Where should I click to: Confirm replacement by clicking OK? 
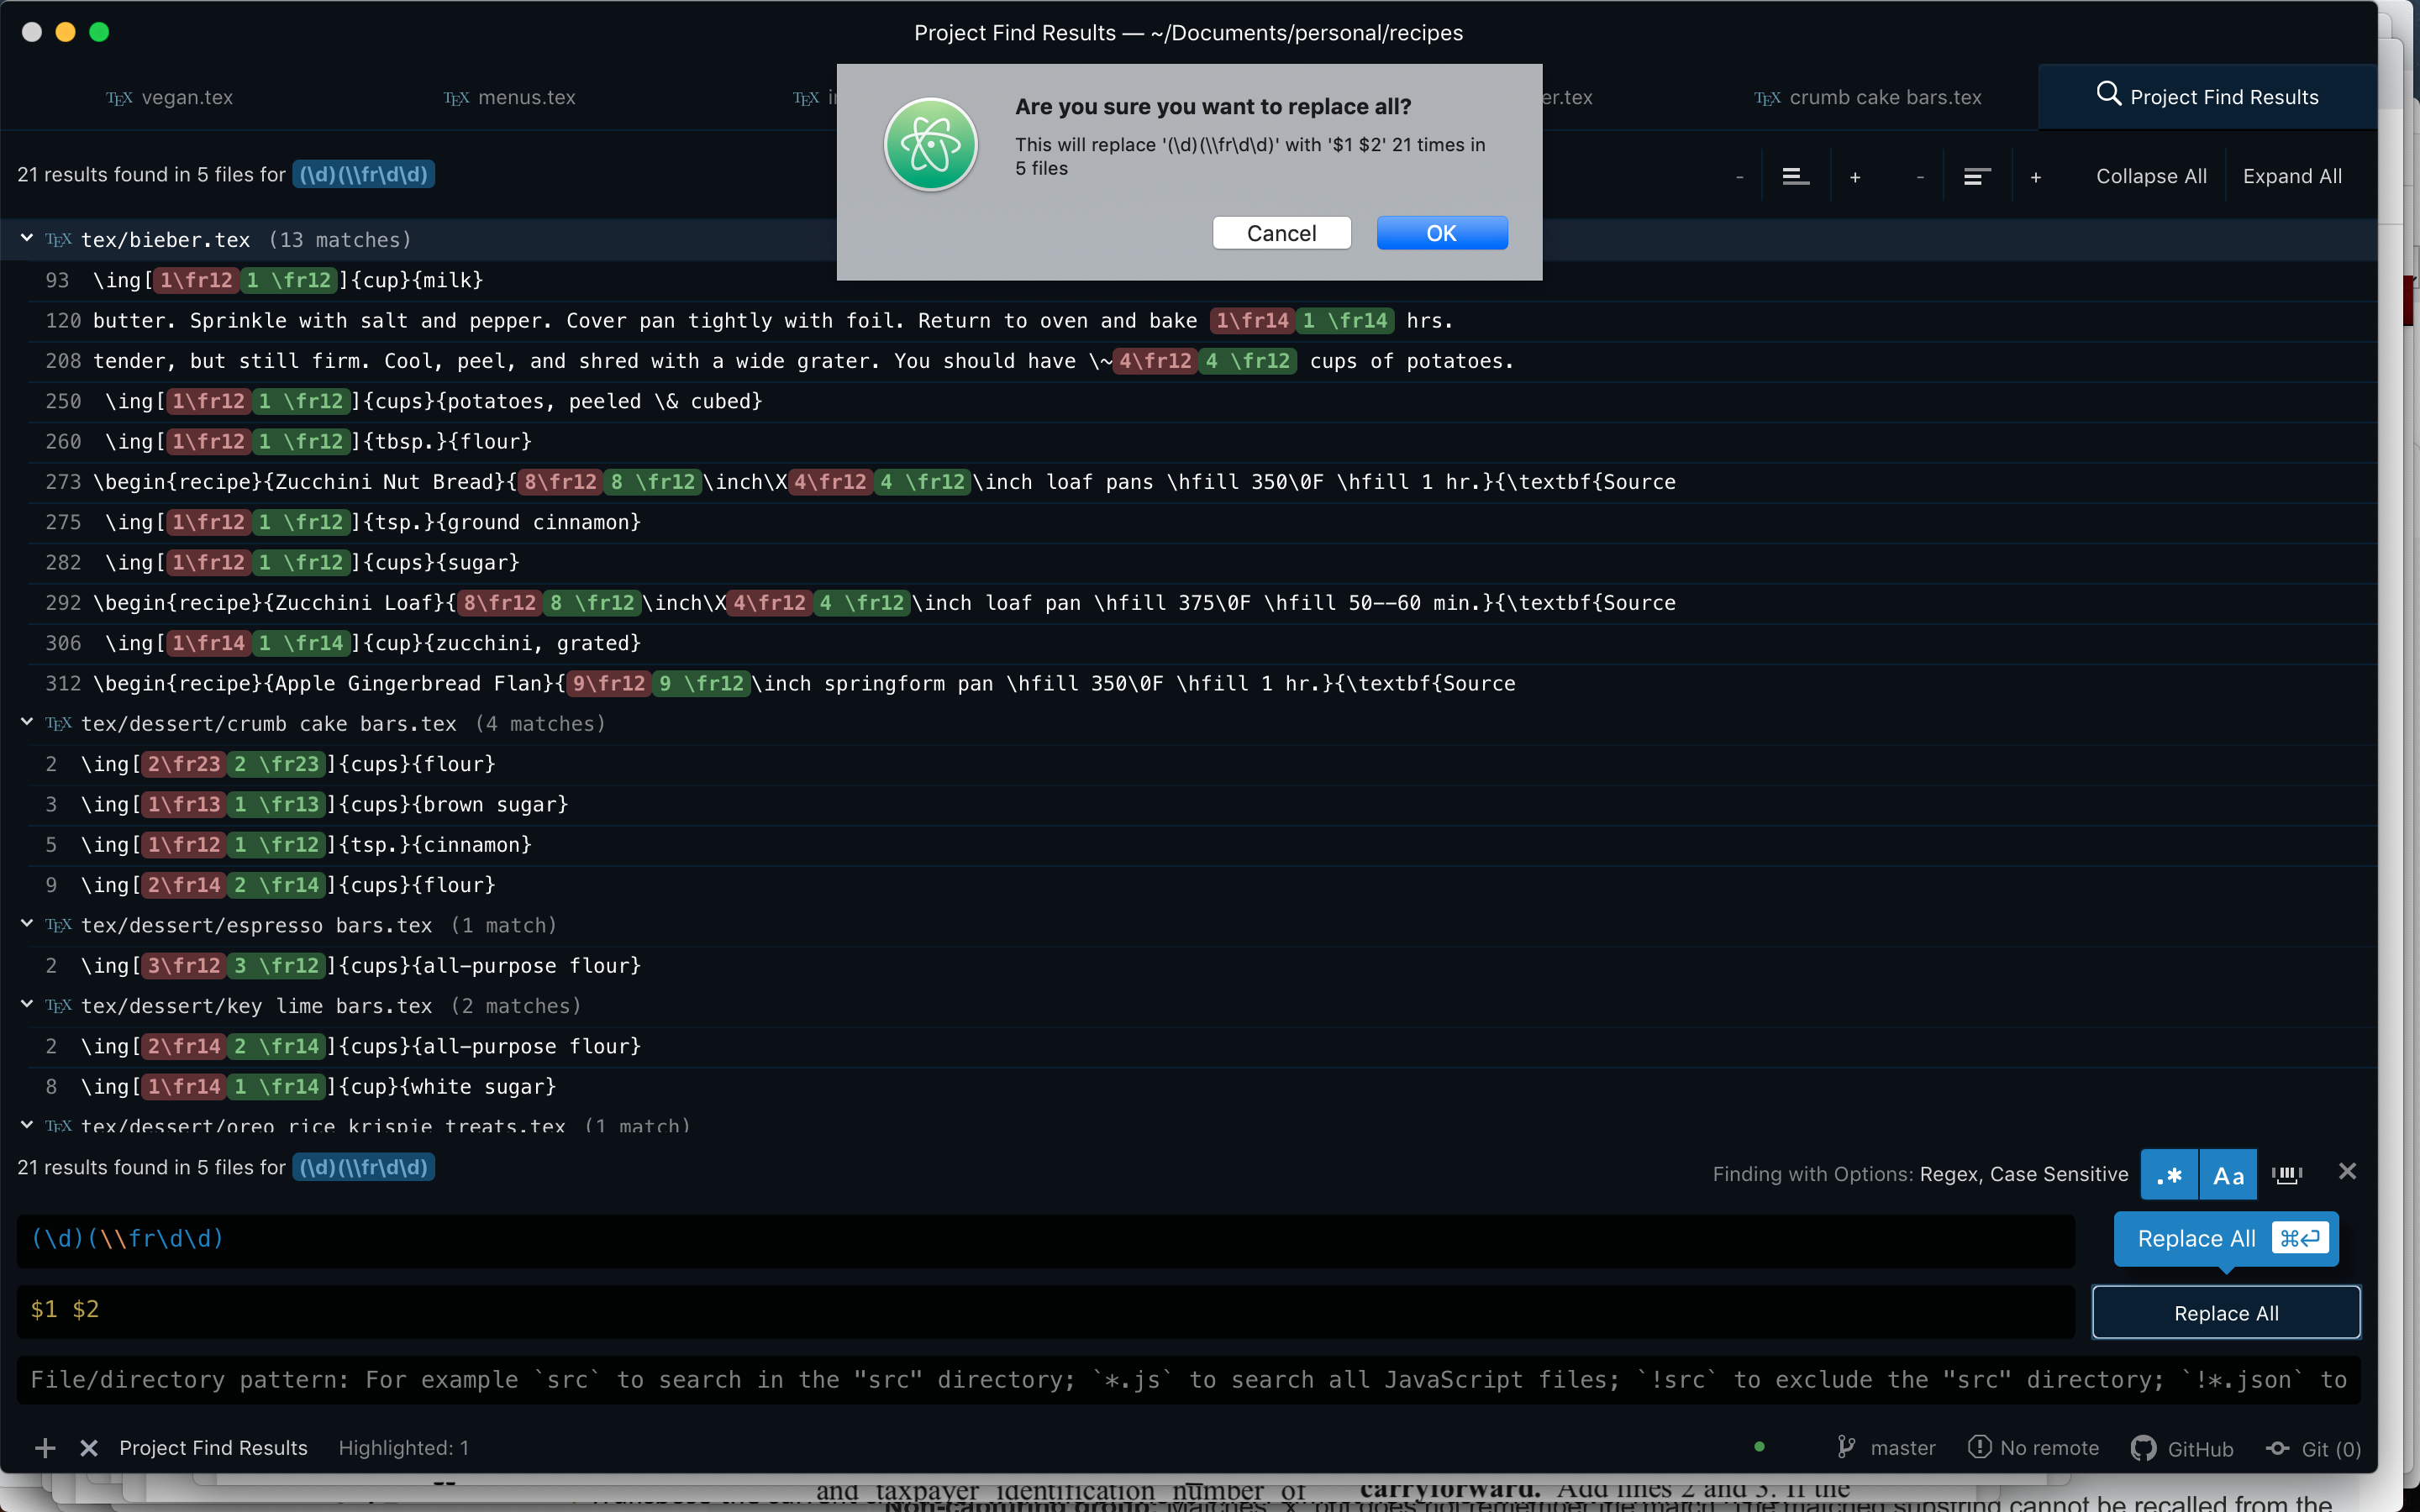1441,232
